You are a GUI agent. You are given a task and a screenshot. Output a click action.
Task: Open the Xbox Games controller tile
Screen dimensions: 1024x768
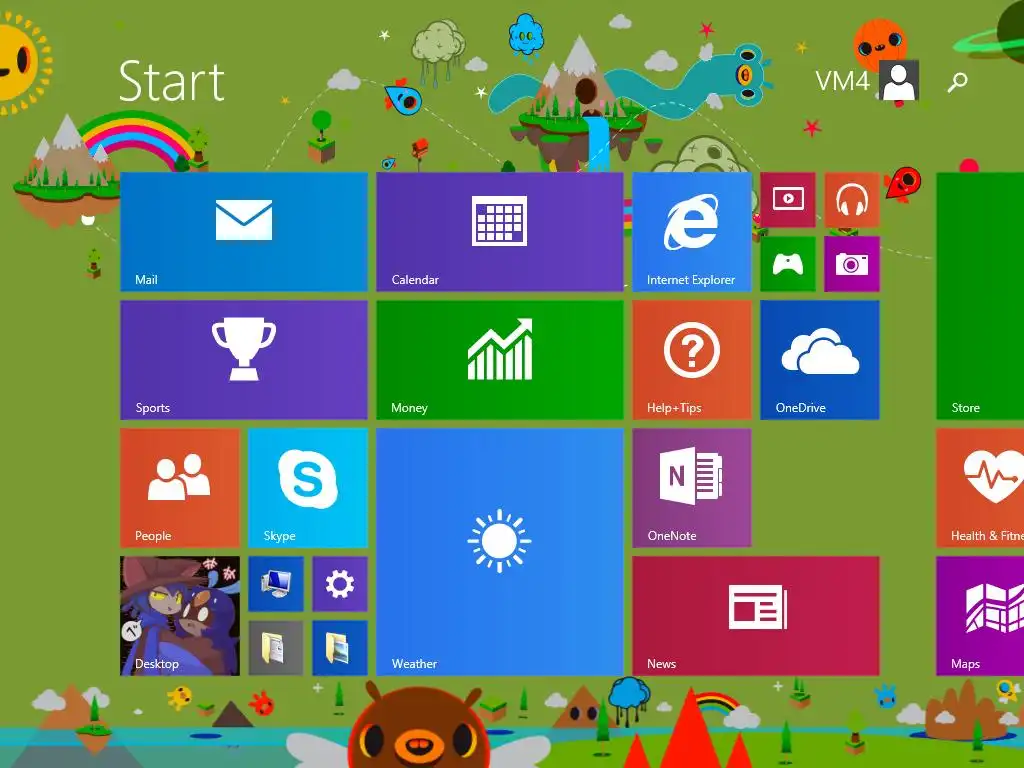[x=788, y=263]
